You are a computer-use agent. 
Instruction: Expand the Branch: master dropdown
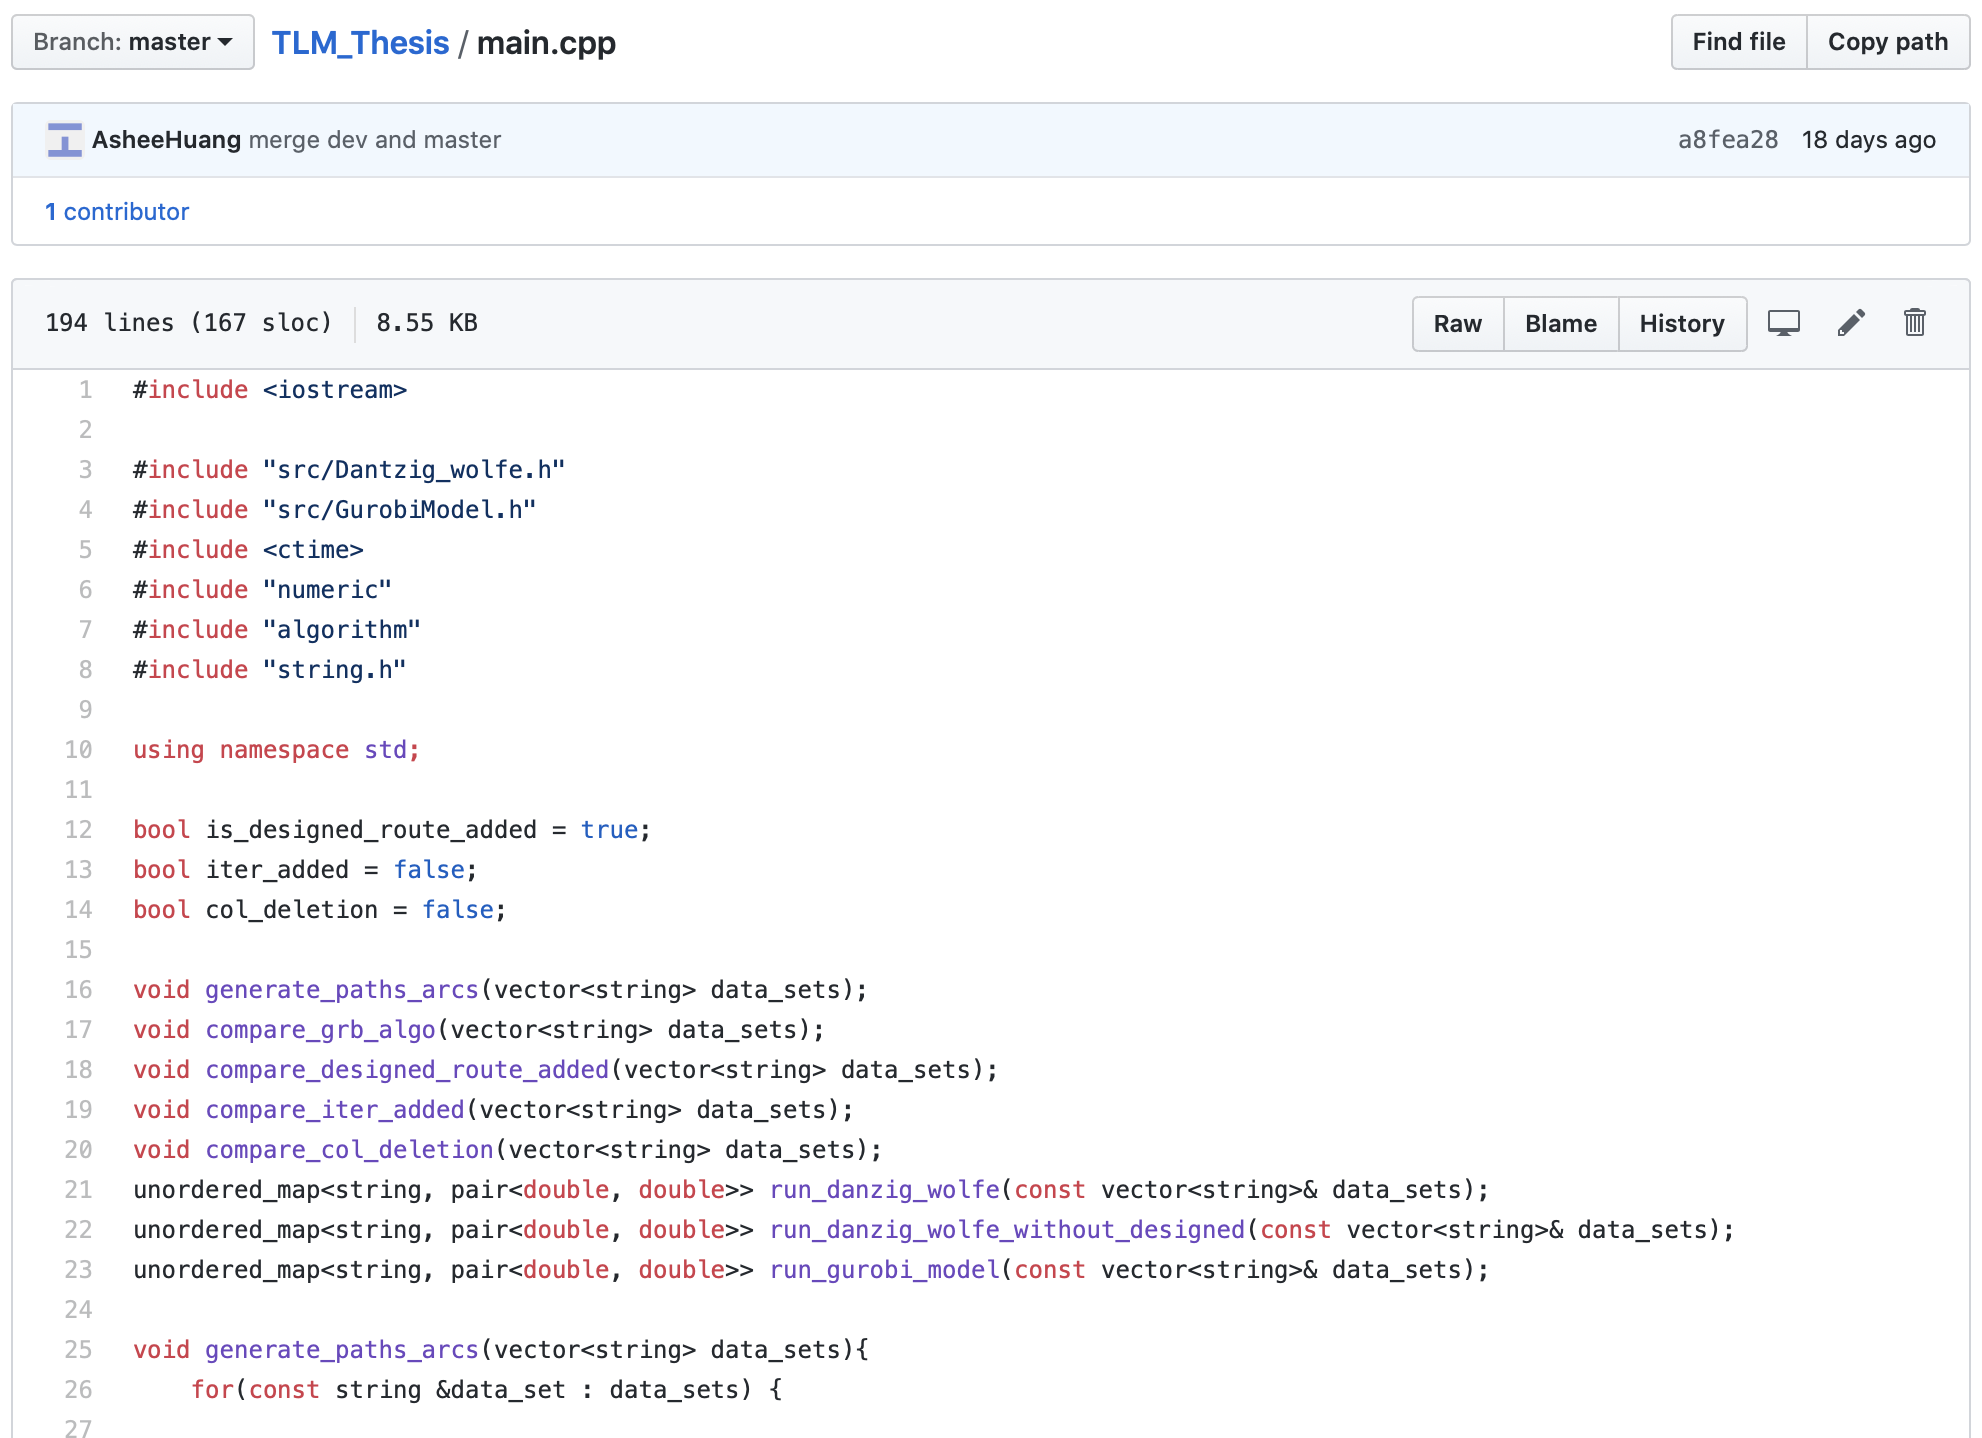tap(133, 42)
